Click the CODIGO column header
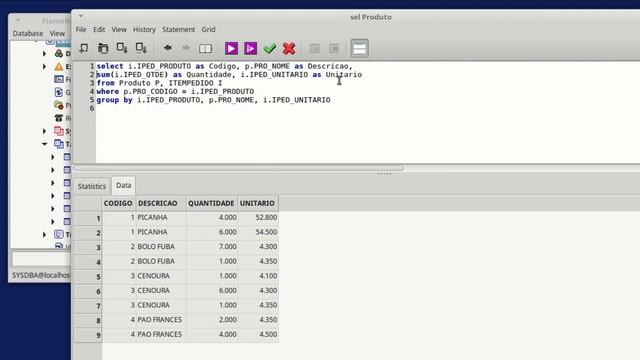640x360 pixels. pos(118,203)
